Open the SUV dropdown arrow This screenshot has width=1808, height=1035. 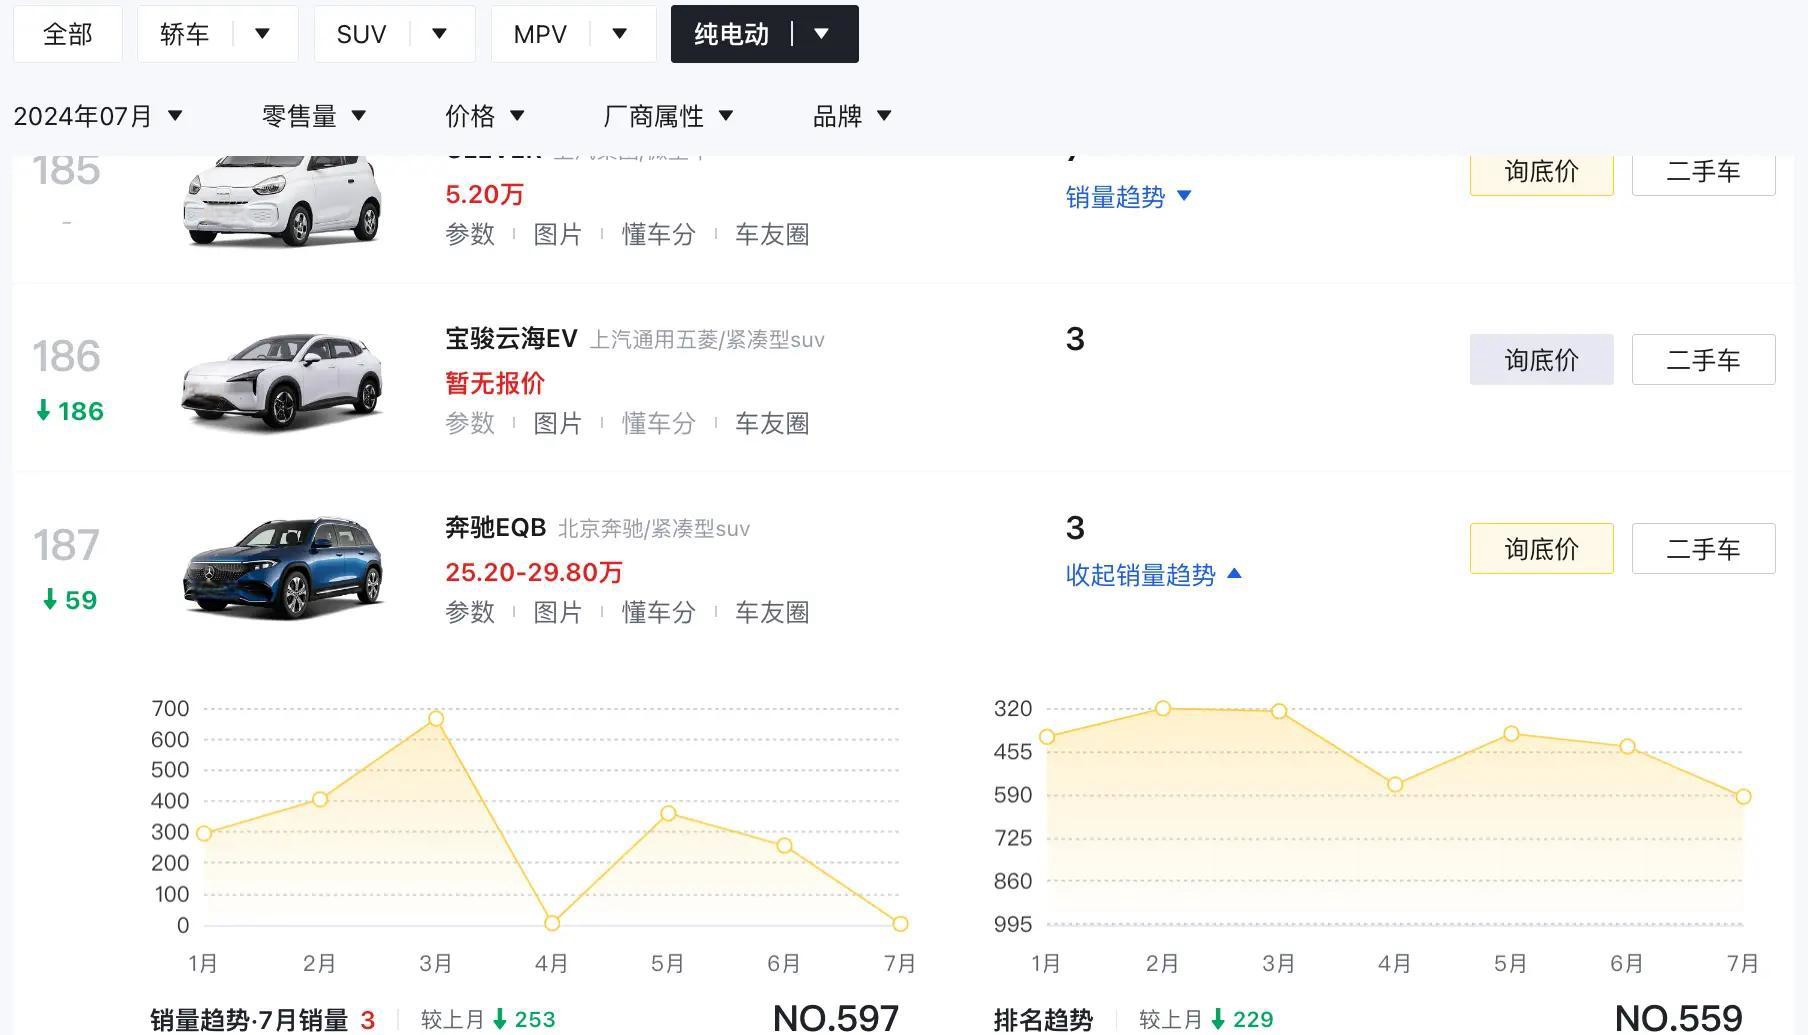coord(440,34)
